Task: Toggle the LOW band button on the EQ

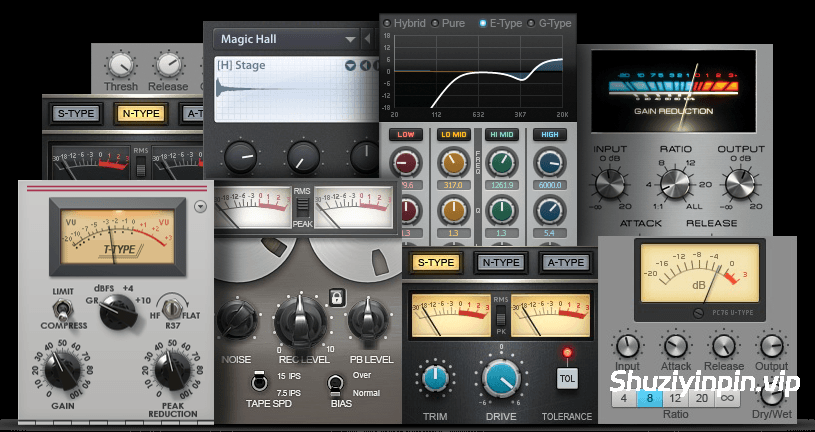Action: point(405,135)
